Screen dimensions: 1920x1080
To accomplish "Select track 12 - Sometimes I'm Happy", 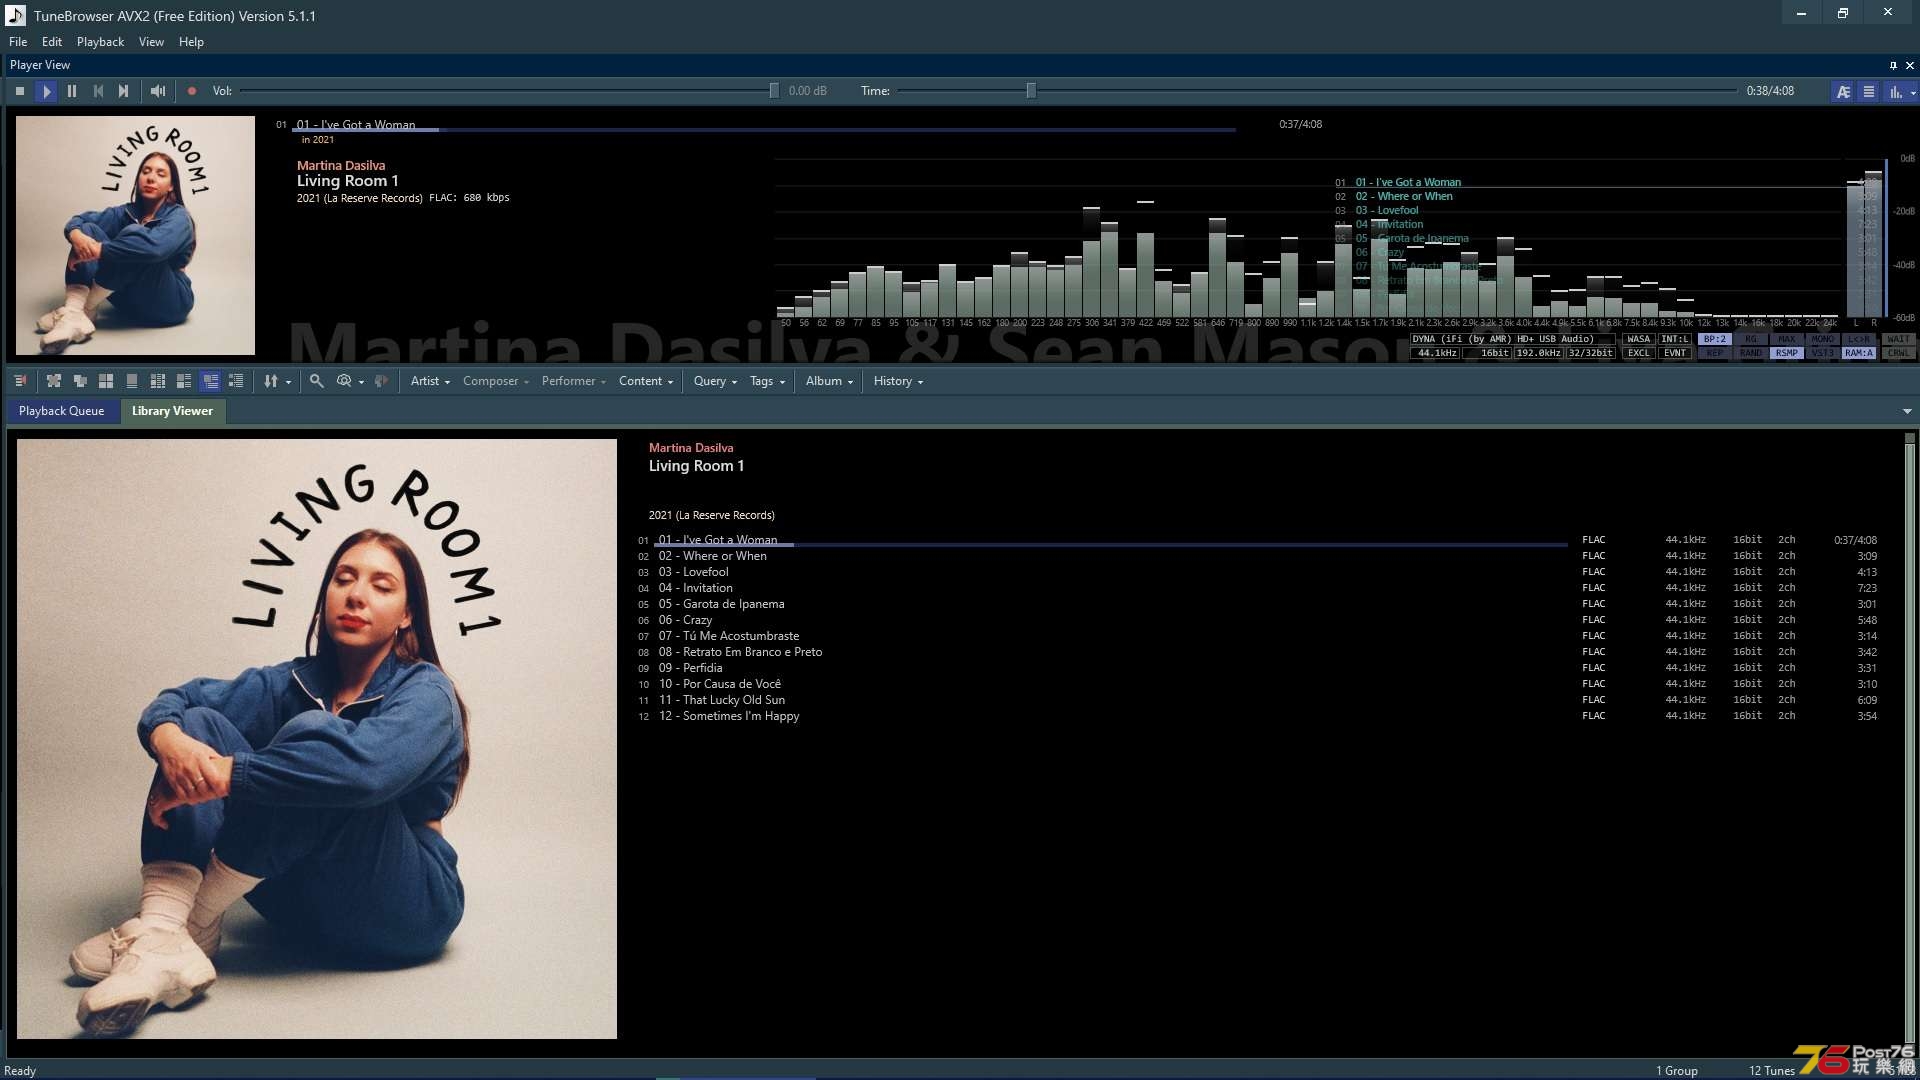I will click(x=1257, y=716).
